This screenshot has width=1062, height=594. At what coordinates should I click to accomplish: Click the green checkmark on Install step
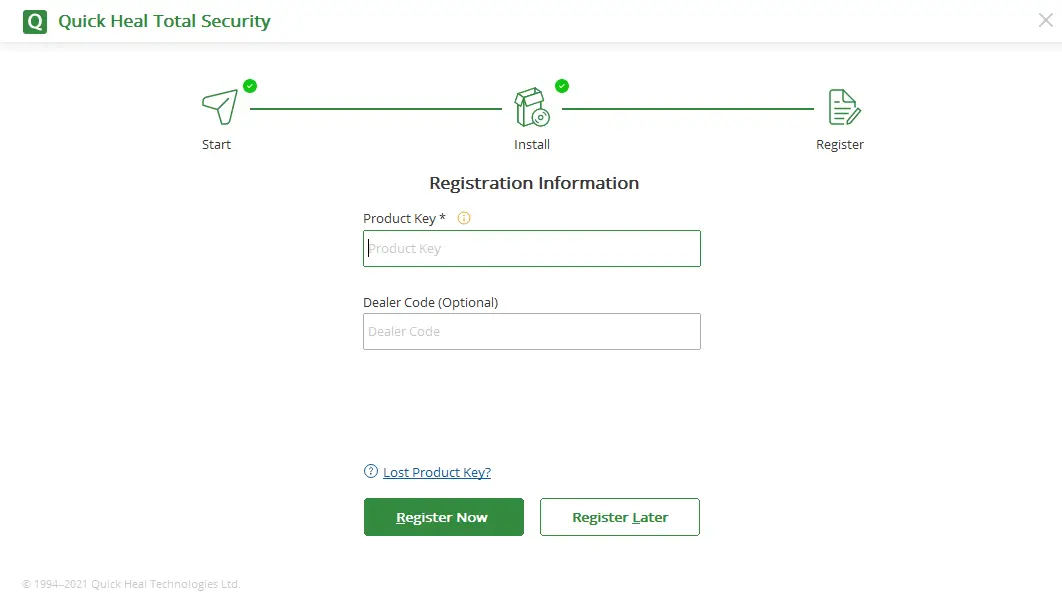click(562, 86)
